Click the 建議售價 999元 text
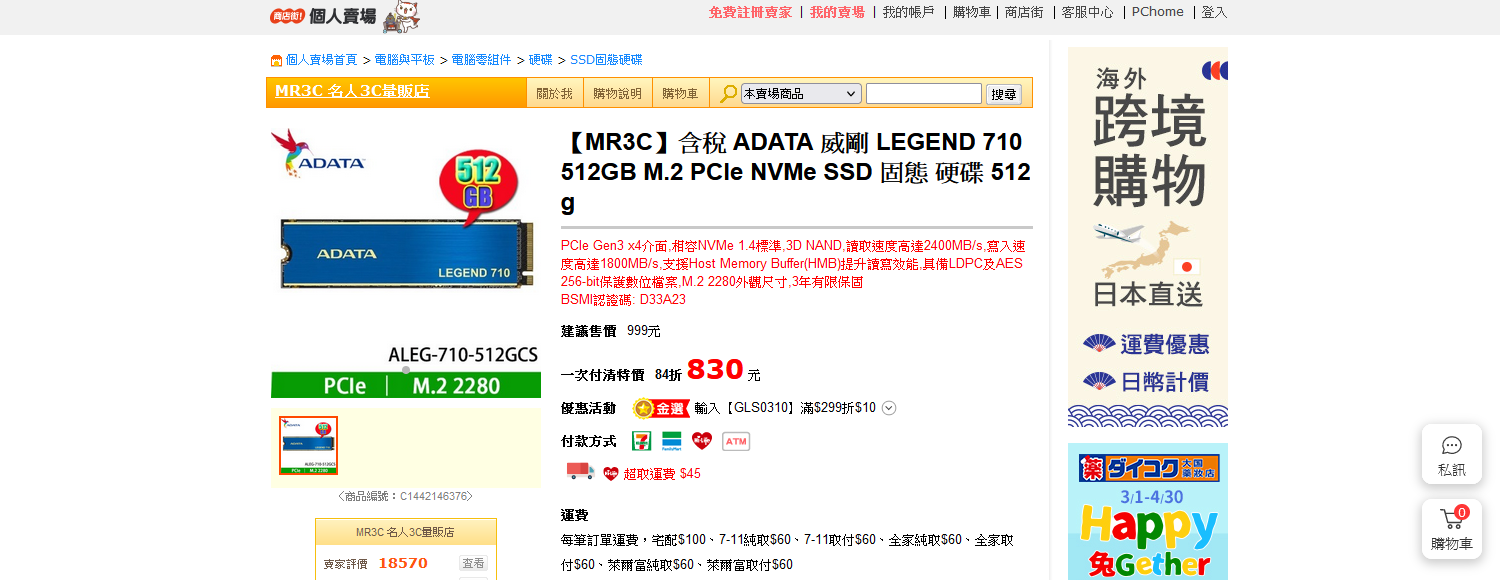This screenshot has width=1500, height=580. coord(611,331)
